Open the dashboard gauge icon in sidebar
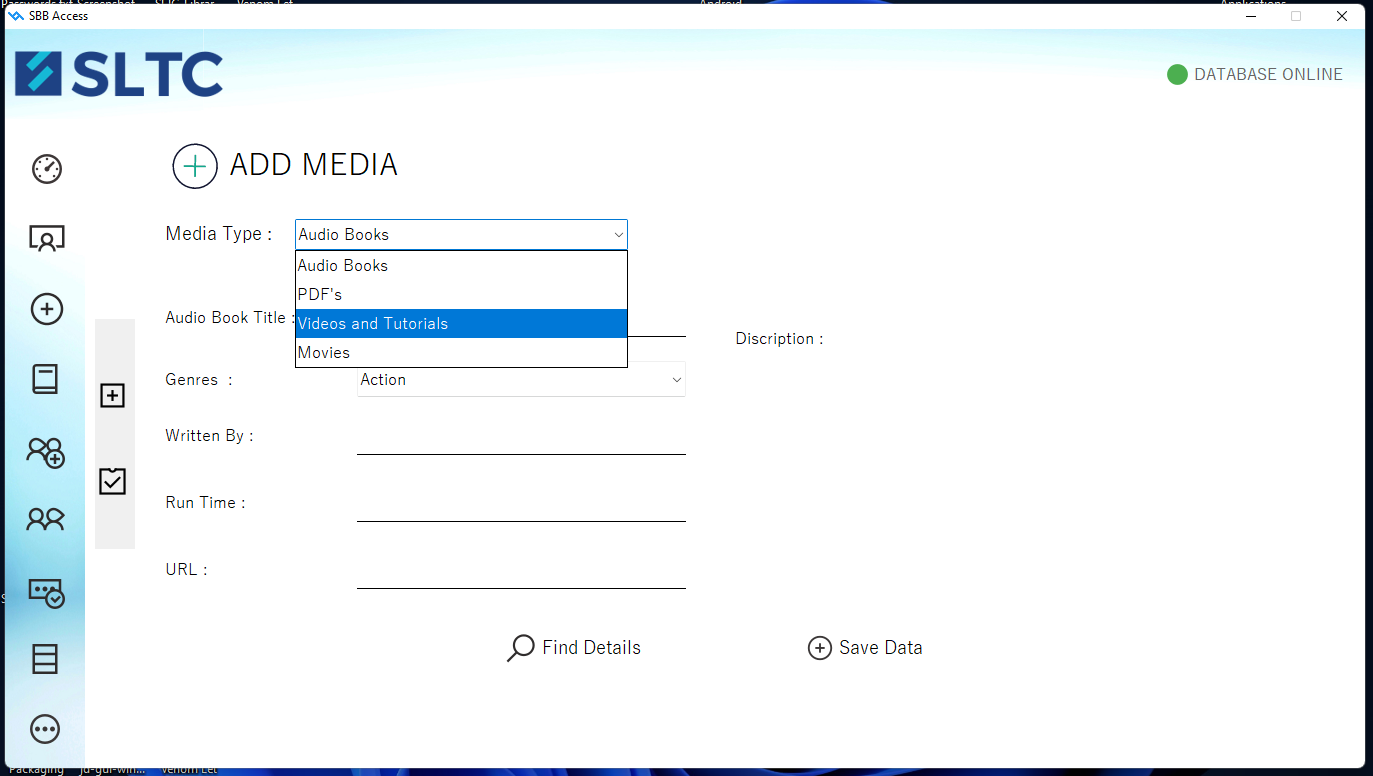Viewport: 1373px width, 776px height. (47, 169)
